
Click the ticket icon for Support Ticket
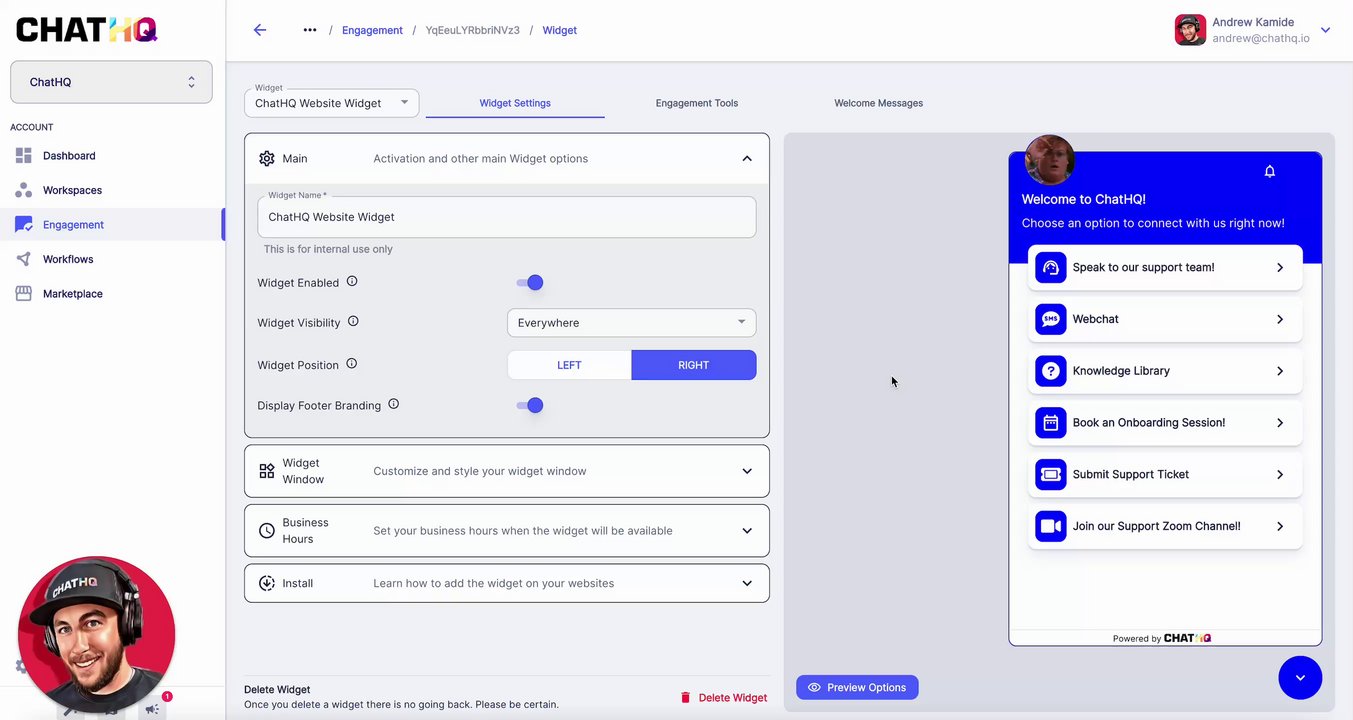pyautogui.click(x=1051, y=474)
